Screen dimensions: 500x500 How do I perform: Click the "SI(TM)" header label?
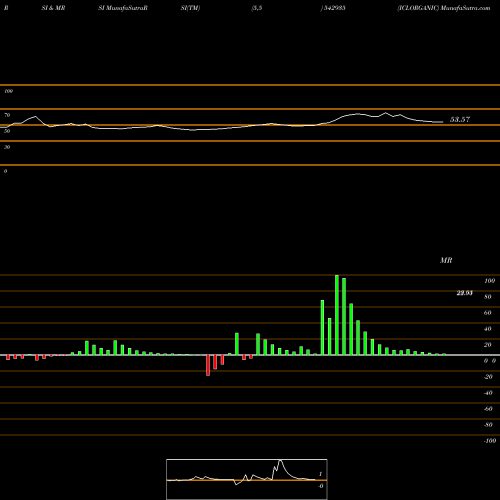click(190, 8)
